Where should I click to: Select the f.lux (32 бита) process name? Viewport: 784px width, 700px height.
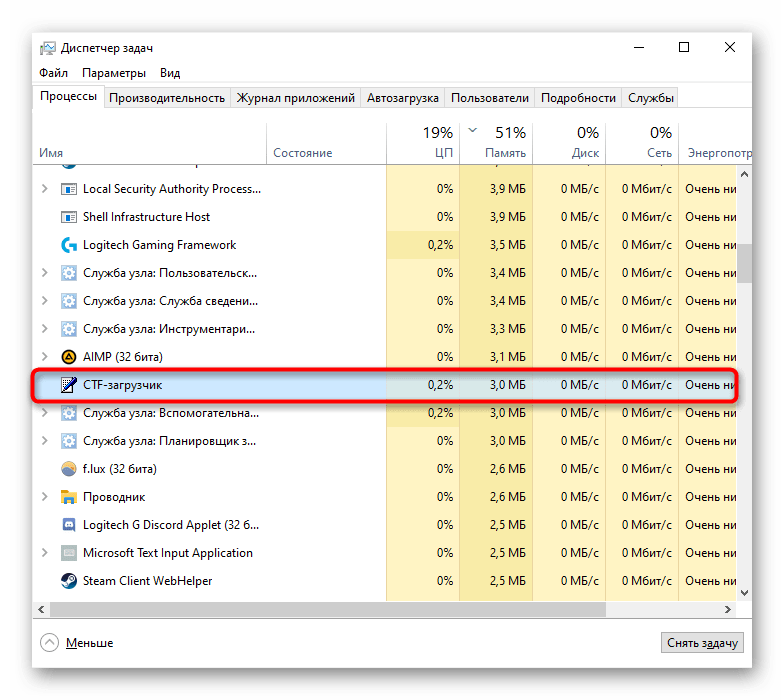click(120, 469)
